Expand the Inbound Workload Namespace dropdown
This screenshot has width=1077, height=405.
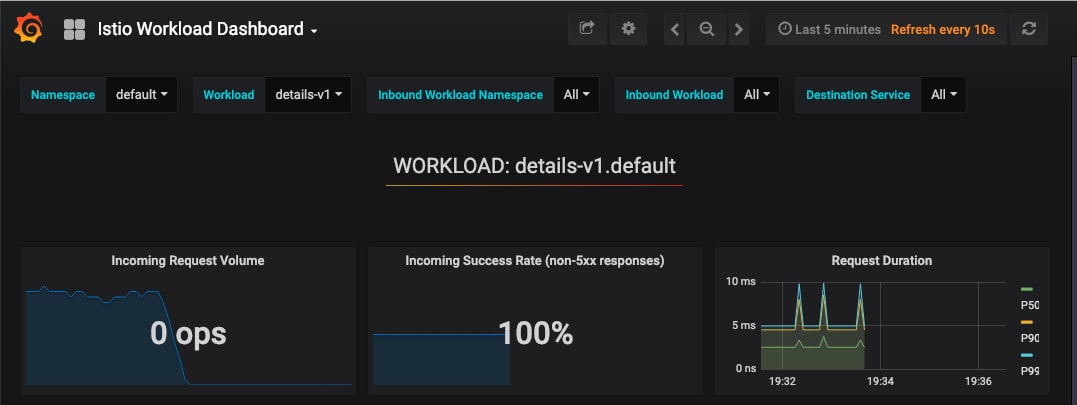[x=576, y=95]
